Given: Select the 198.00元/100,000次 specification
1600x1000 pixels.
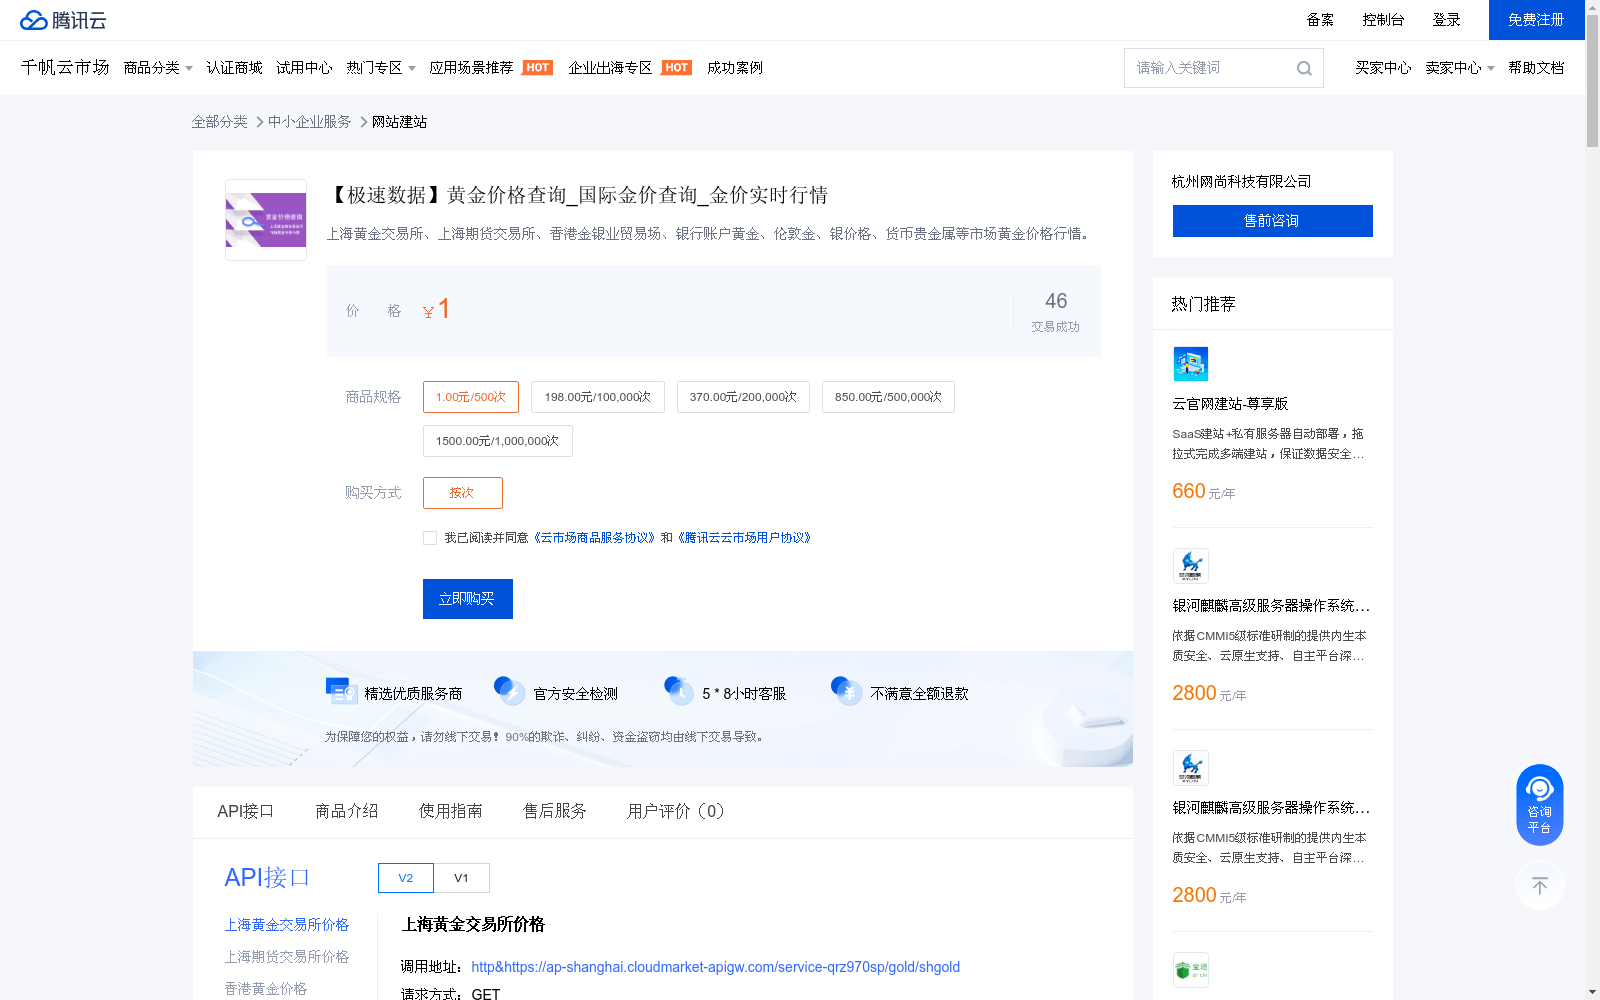Looking at the screenshot, I should (598, 397).
